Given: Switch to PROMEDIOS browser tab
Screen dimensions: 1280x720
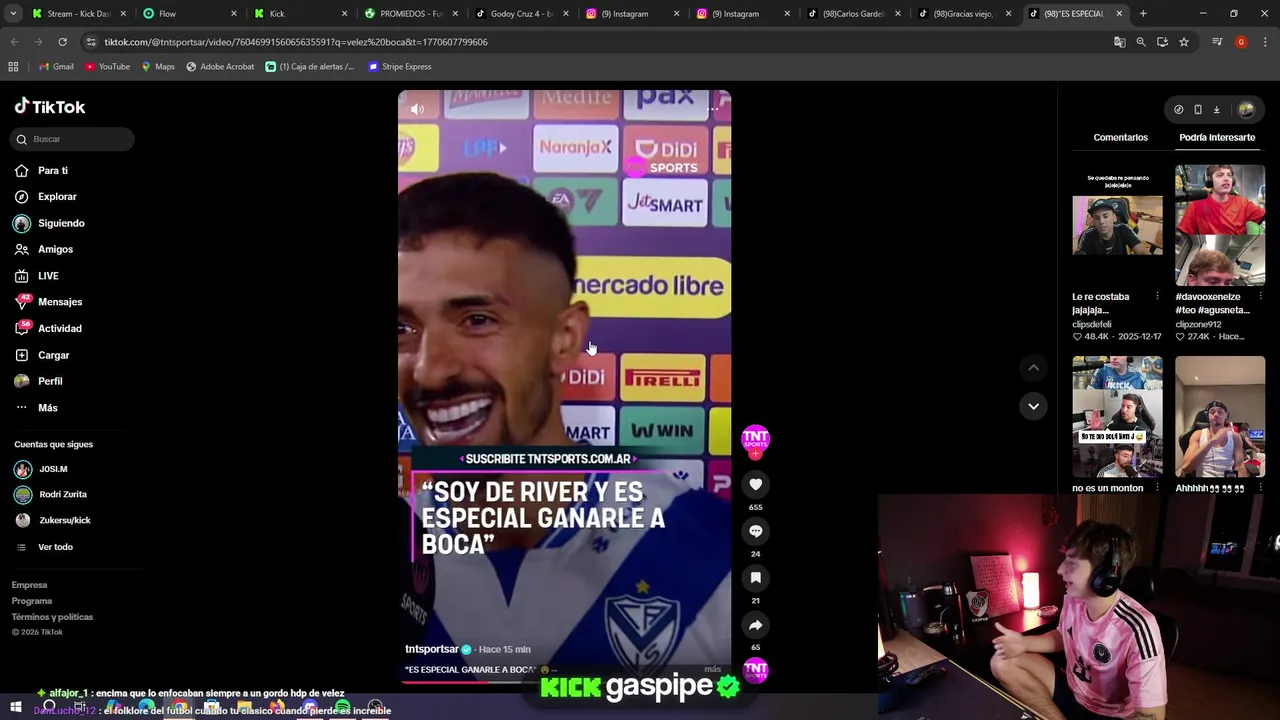Looking at the screenshot, I should coord(412,14).
